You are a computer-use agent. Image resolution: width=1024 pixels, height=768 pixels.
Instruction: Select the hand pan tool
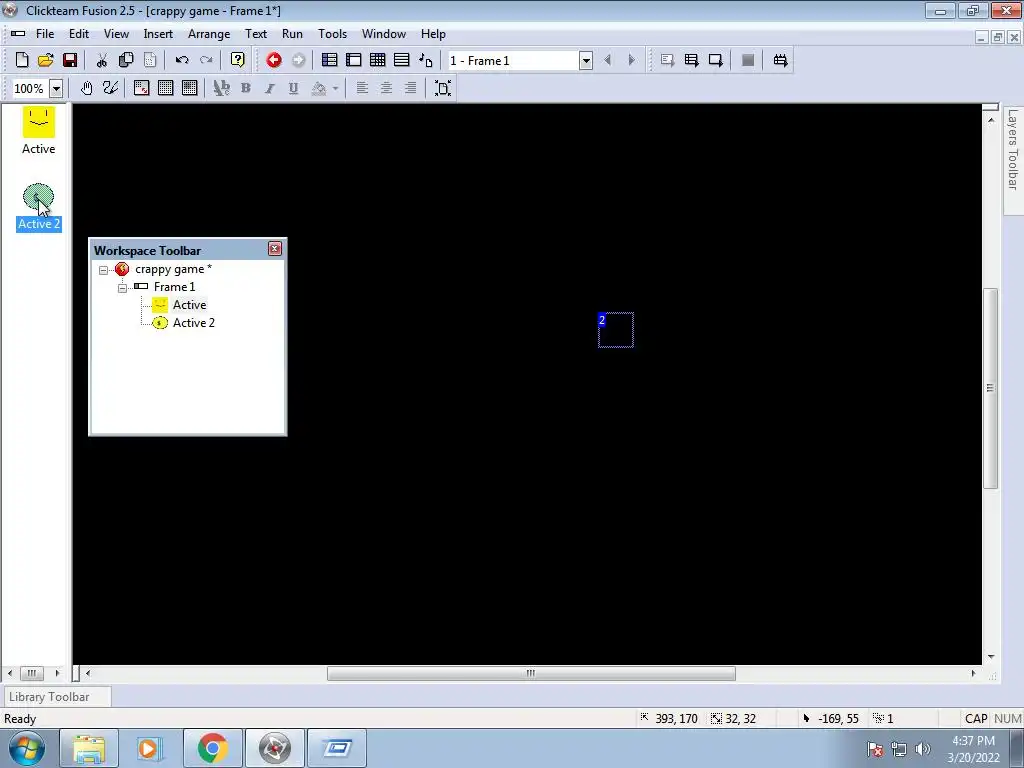tap(86, 88)
